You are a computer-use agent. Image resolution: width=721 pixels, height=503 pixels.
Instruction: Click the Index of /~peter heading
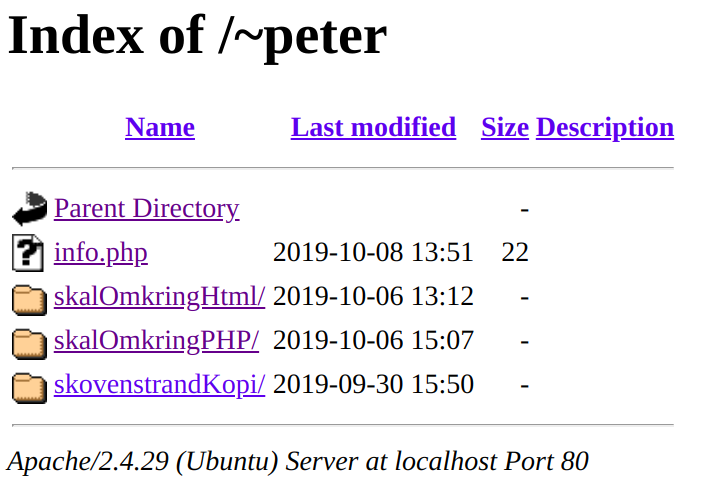198,37
